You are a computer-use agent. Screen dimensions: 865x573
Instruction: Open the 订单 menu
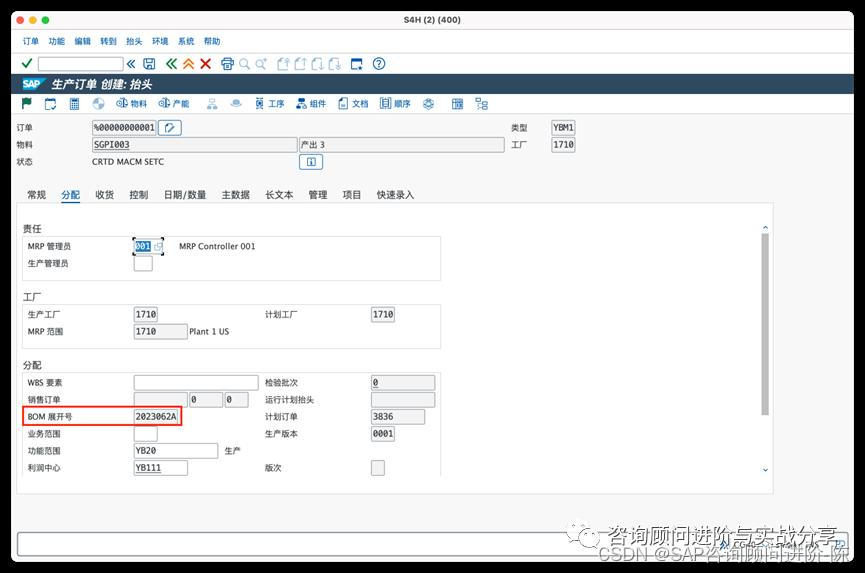31,41
